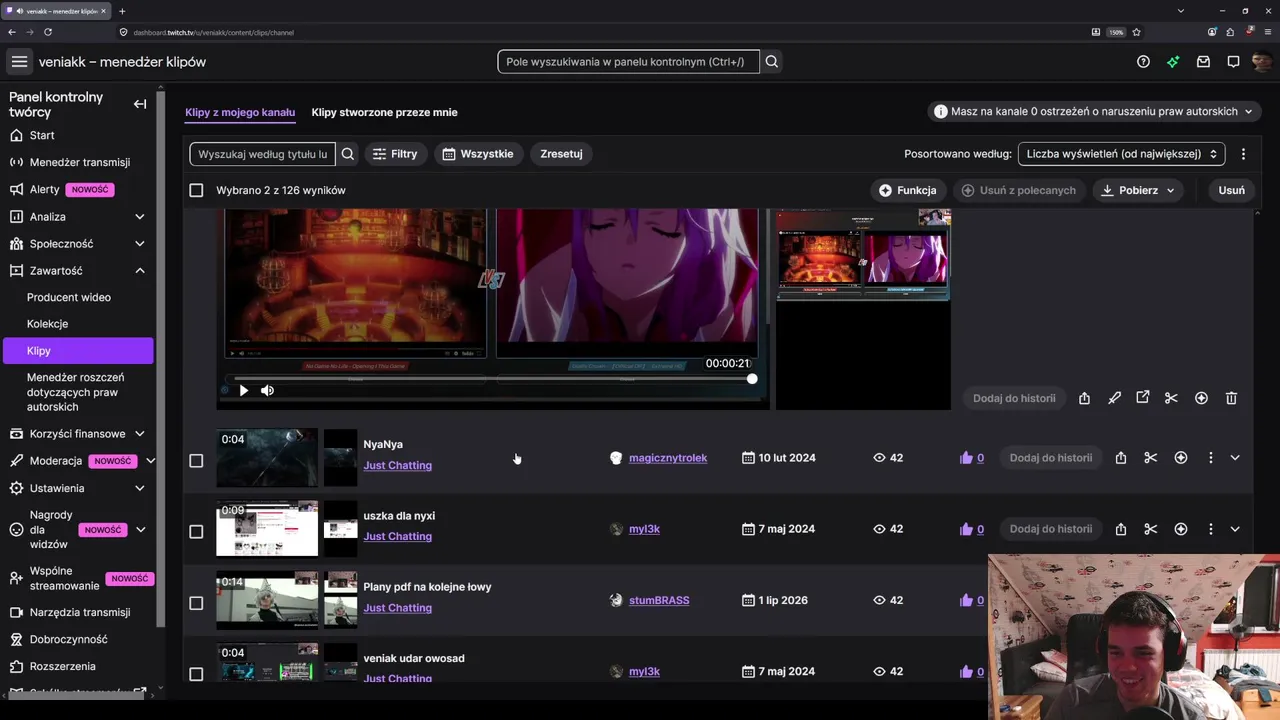Expand the copyright warnings notice dropdown
The height and width of the screenshot is (720, 1280).
(1094, 112)
